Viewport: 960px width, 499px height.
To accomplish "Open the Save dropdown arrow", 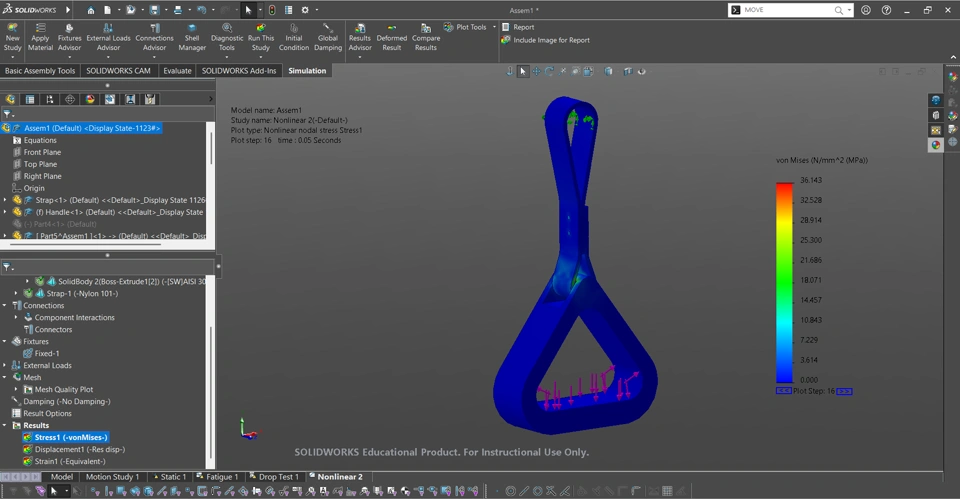I will [165, 10].
